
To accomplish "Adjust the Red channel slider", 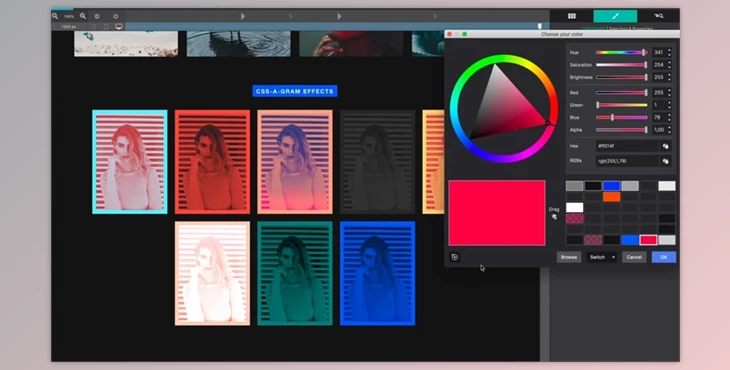I will point(622,93).
